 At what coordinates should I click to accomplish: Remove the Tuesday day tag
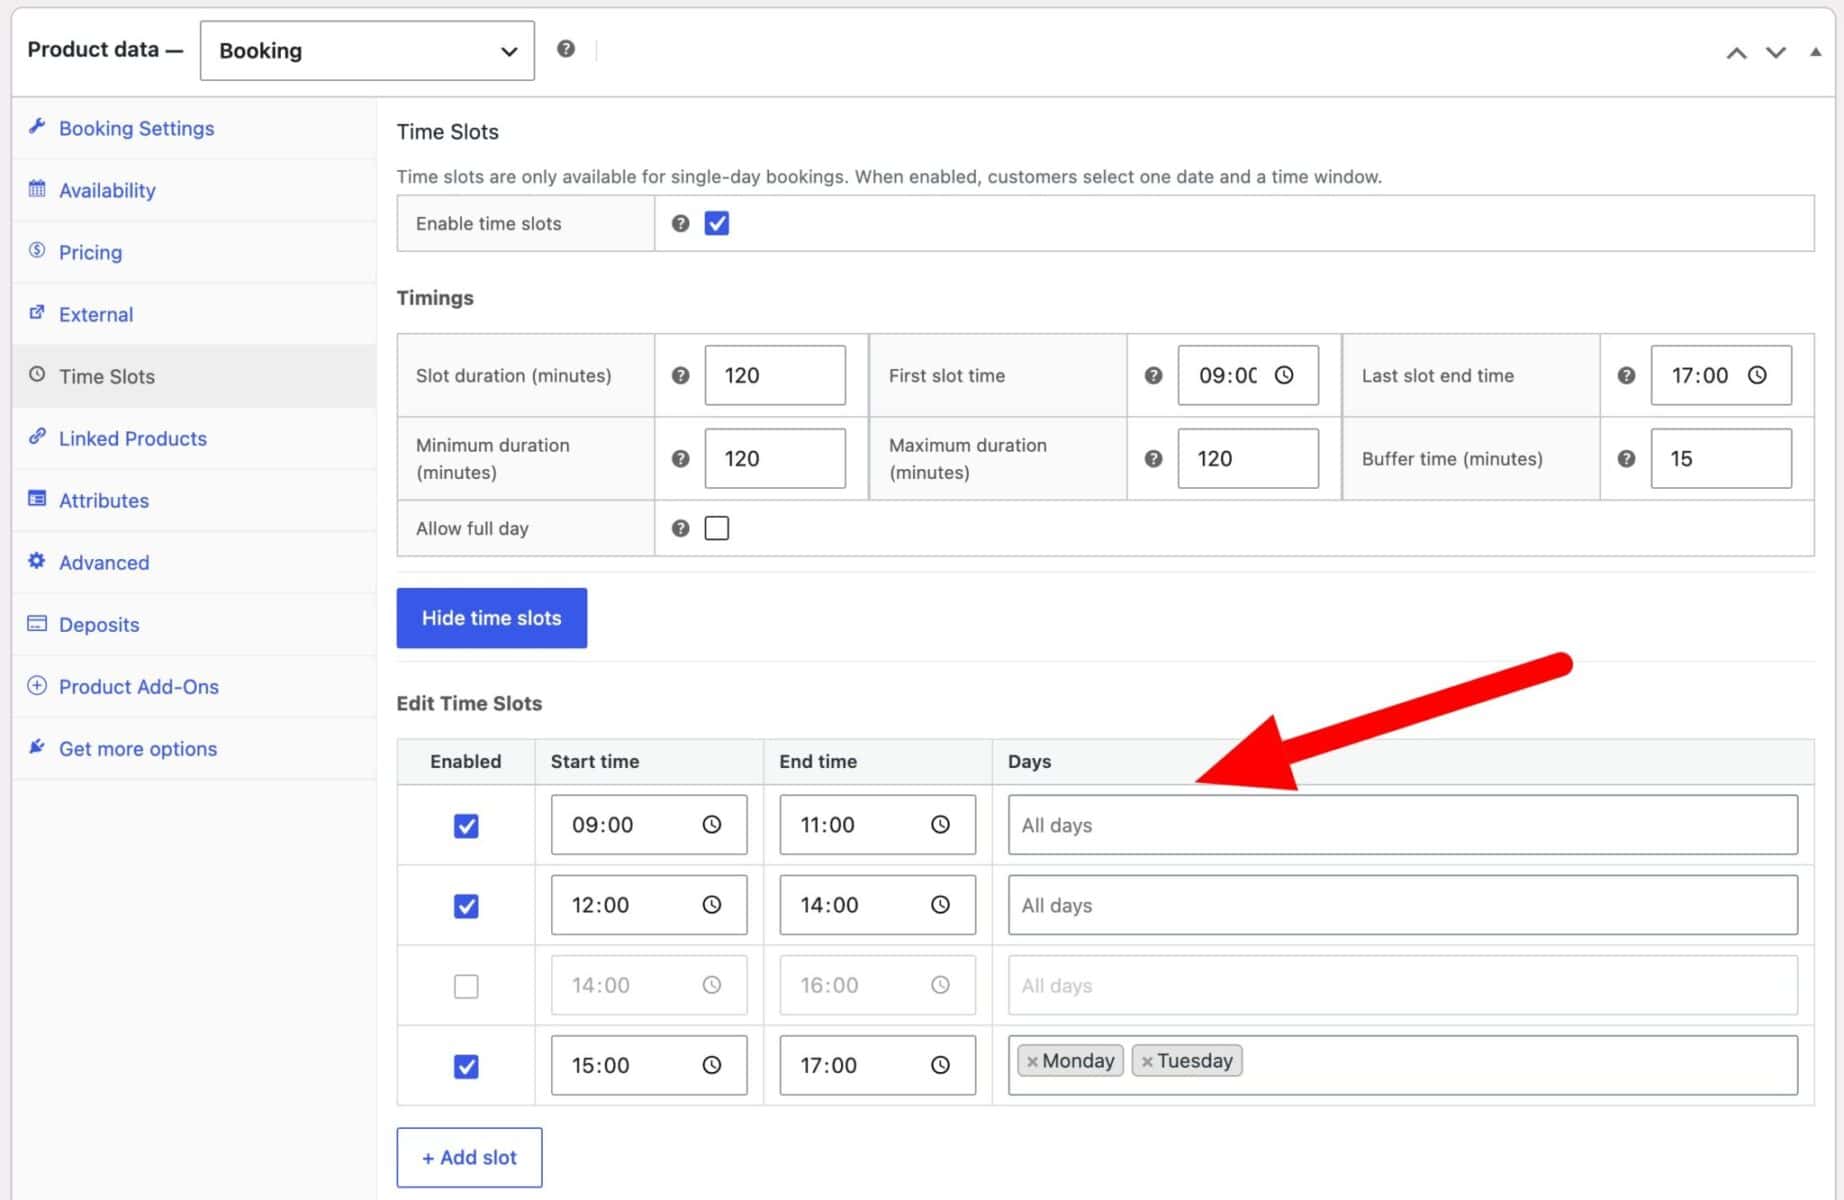click(x=1147, y=1061)
